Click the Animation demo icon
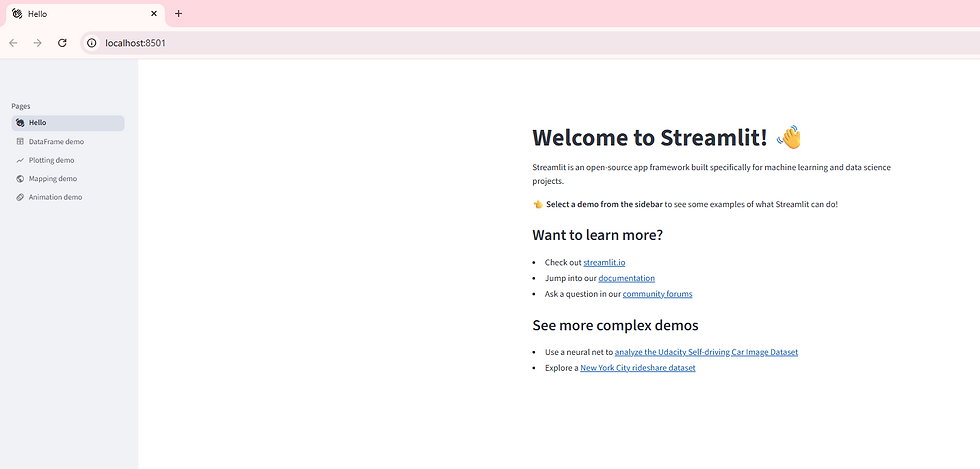 click(x=20, y=197)
